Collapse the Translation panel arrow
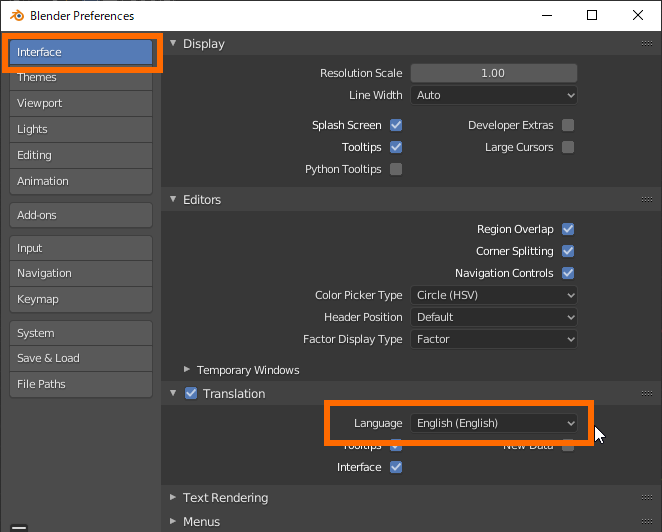Screen dimensions: 662x532 click(173, 393)
